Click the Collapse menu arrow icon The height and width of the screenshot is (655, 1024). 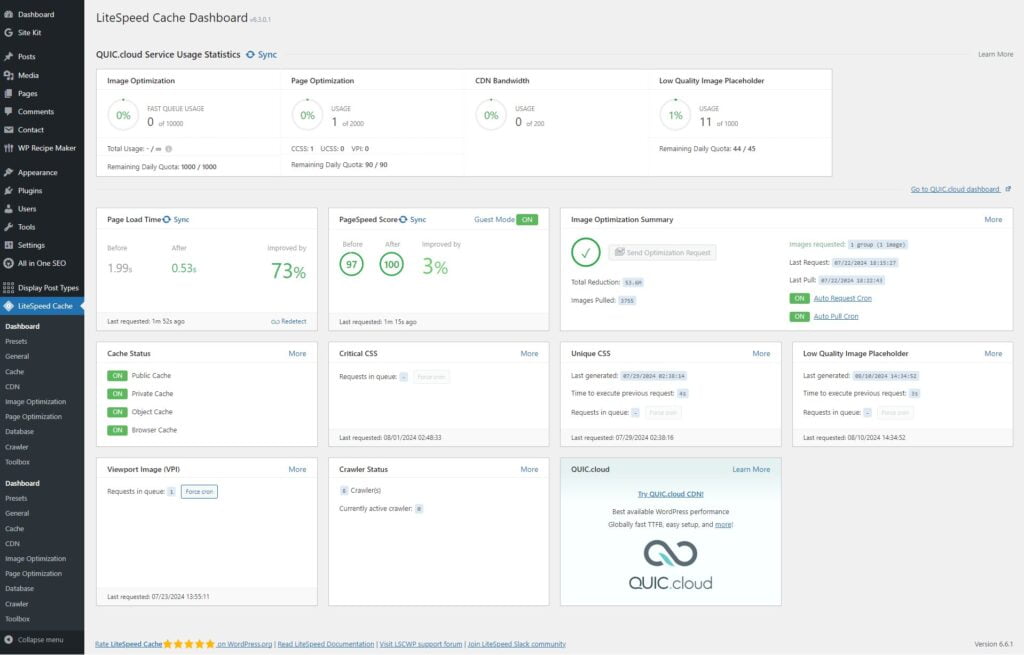coord(8,639)
